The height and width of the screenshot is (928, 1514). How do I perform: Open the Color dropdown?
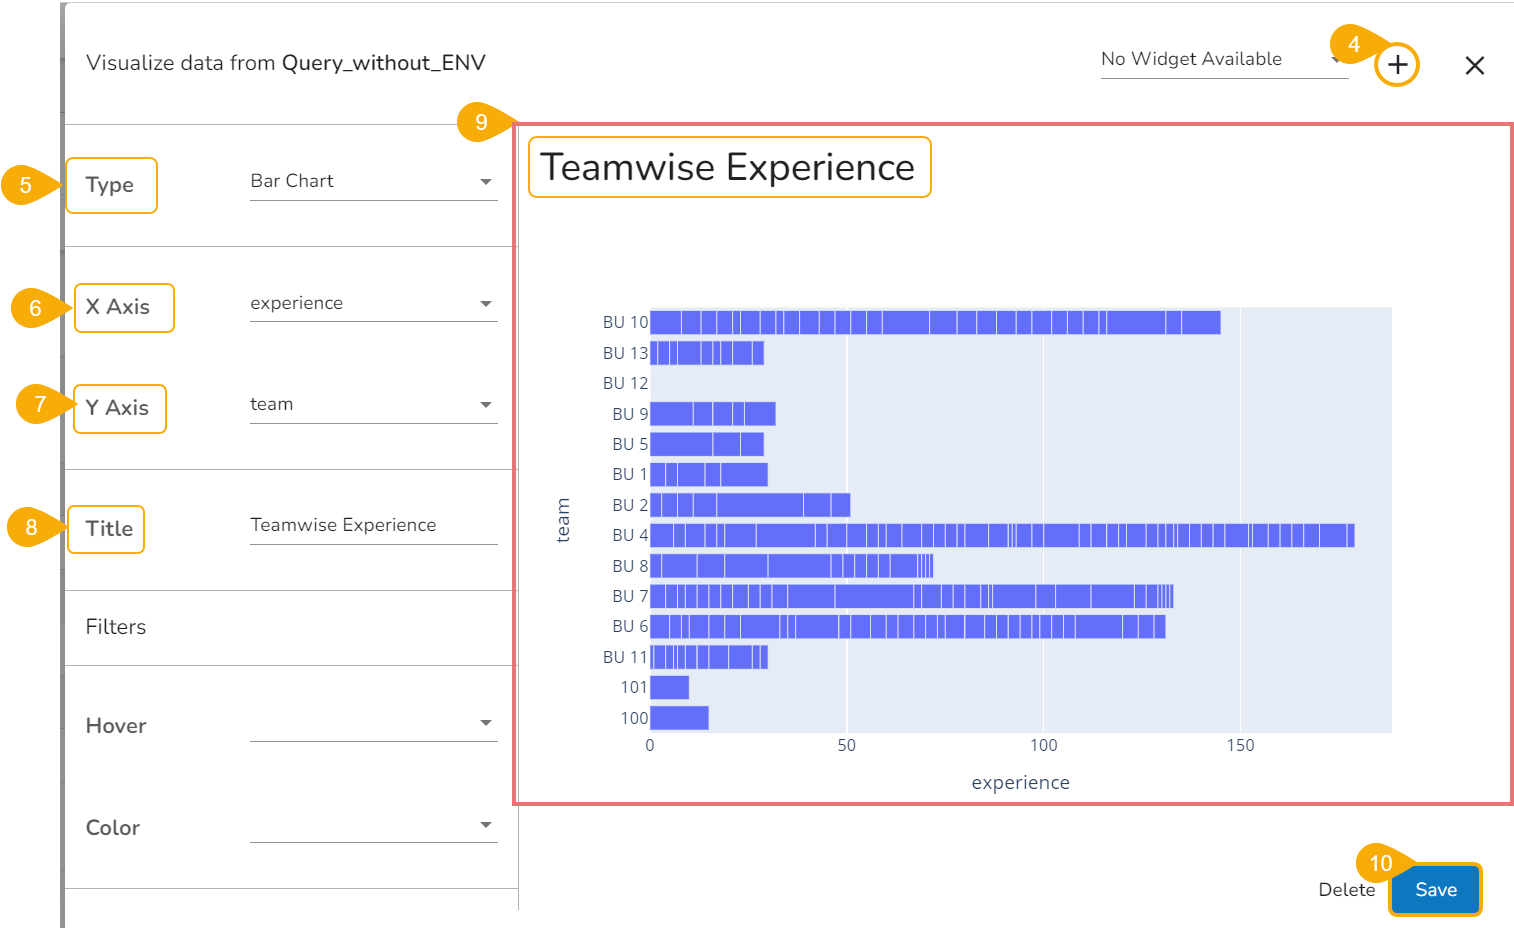pyautogui.click(x=373, y=825)
